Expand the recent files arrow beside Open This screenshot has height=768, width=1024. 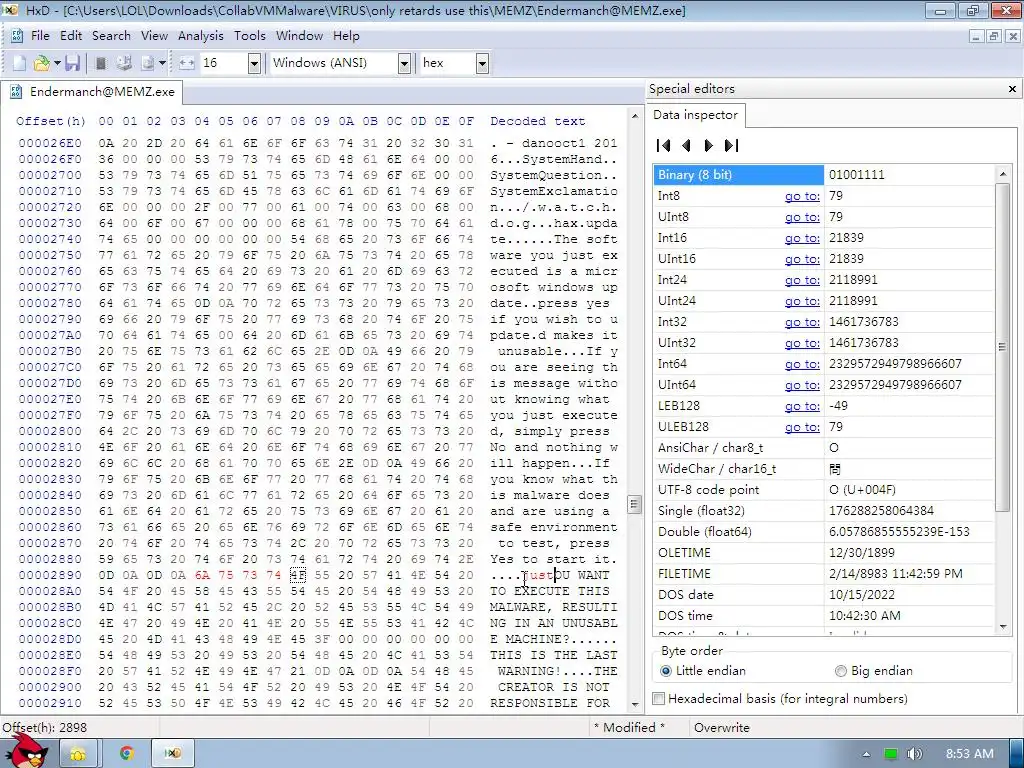point(57,63)
